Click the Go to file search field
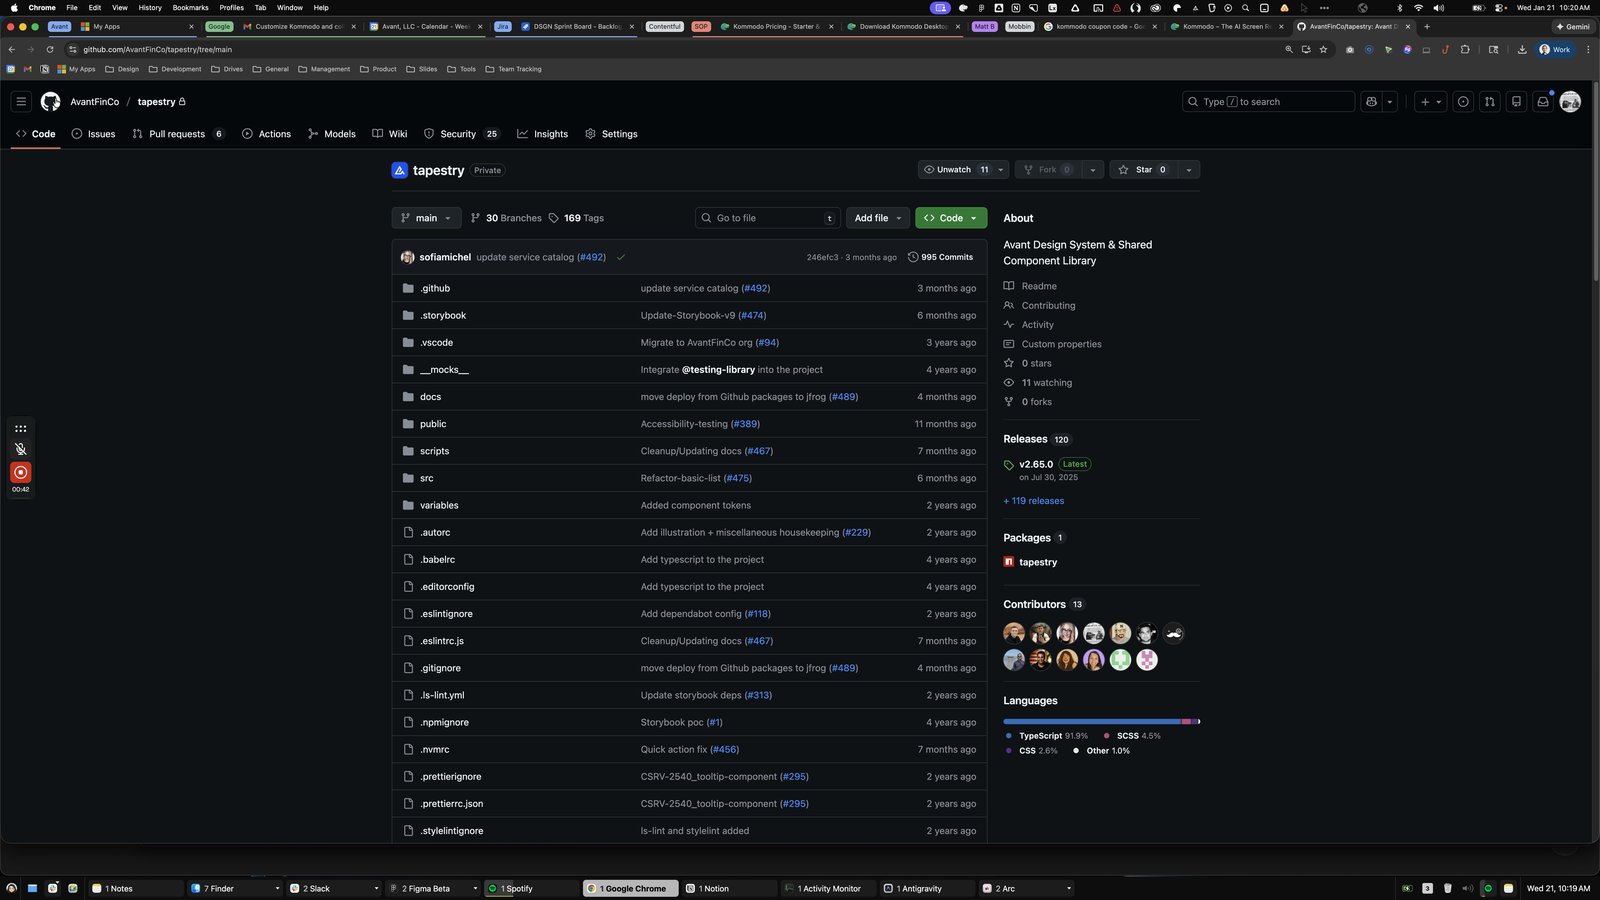This screenshot has height=900, width=1600. pos(768,218)
